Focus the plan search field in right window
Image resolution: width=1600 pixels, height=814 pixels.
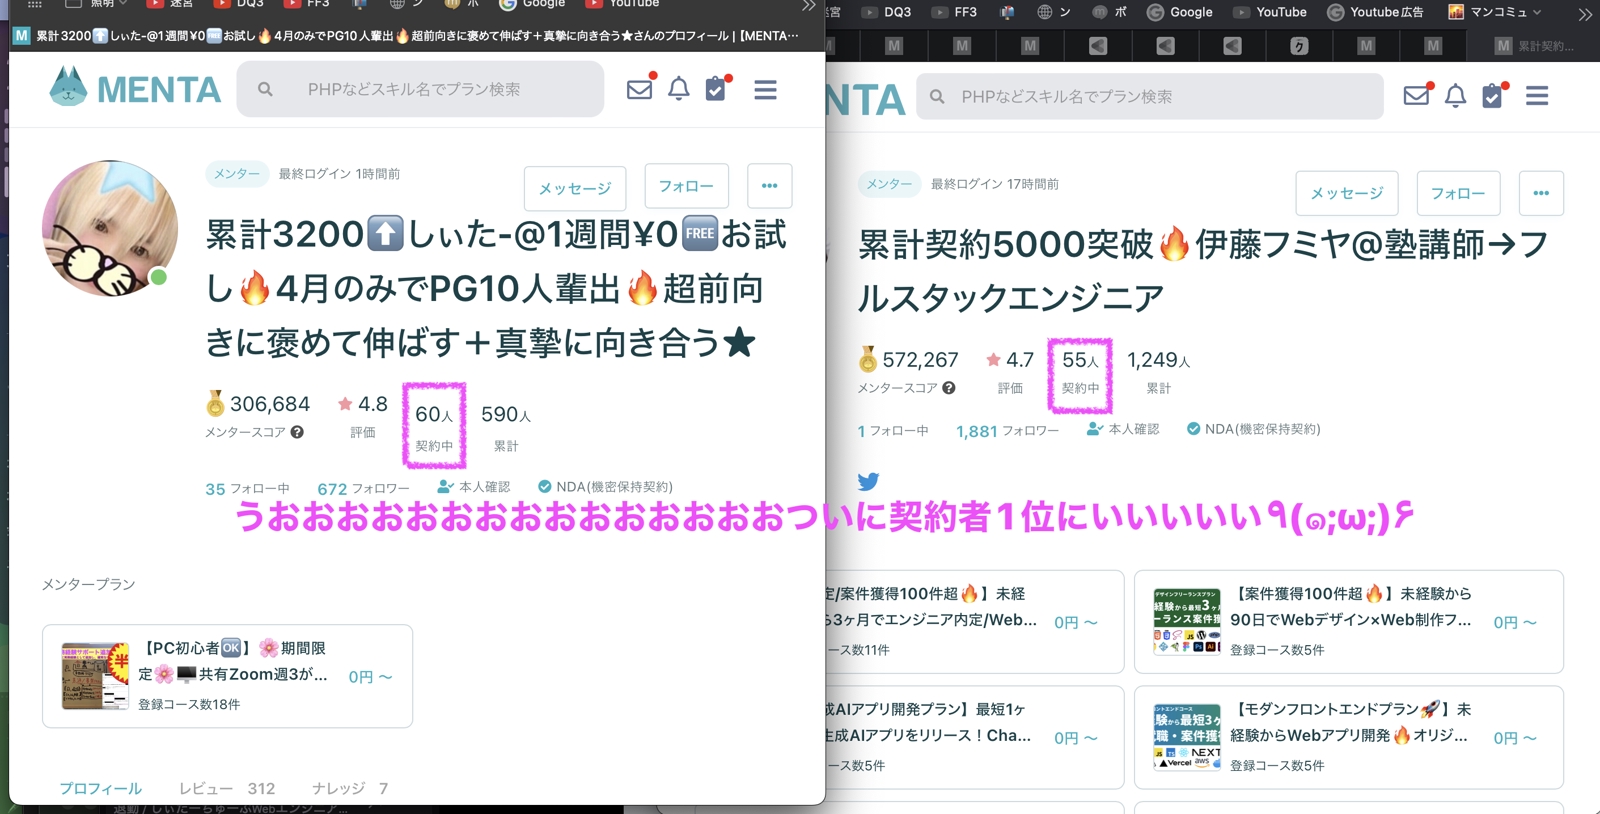(1150, 96)
